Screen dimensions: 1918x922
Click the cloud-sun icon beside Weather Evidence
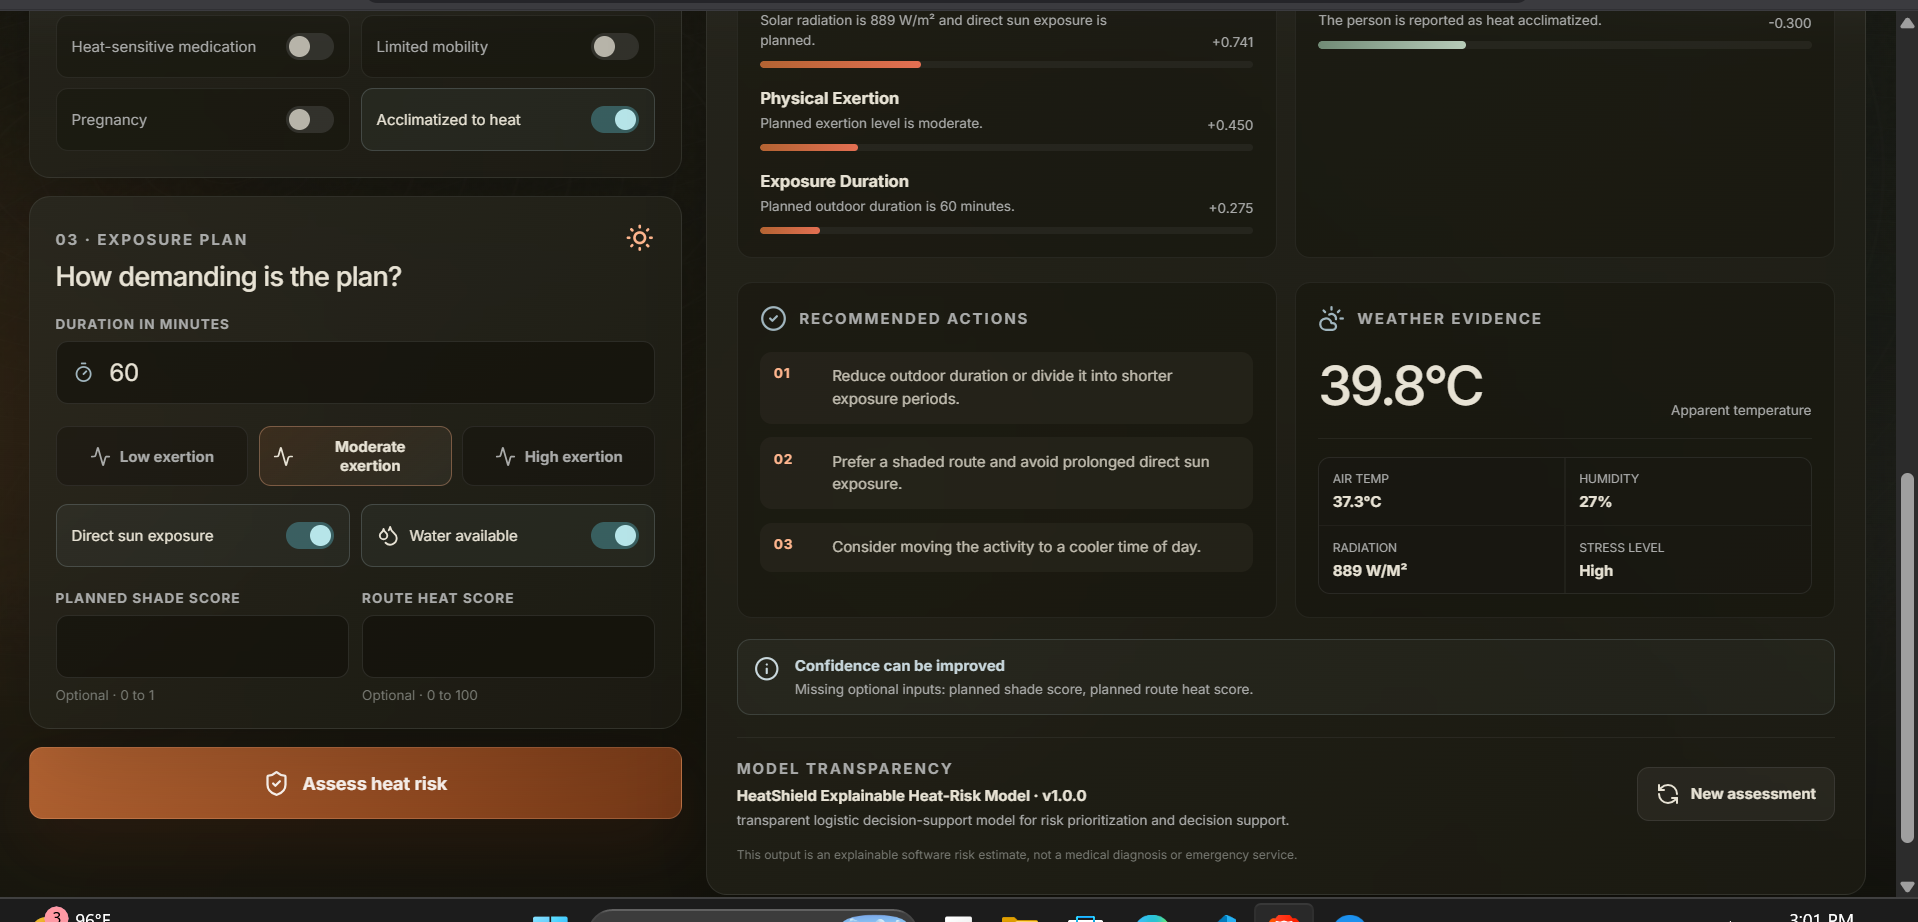coord(1331,318)
